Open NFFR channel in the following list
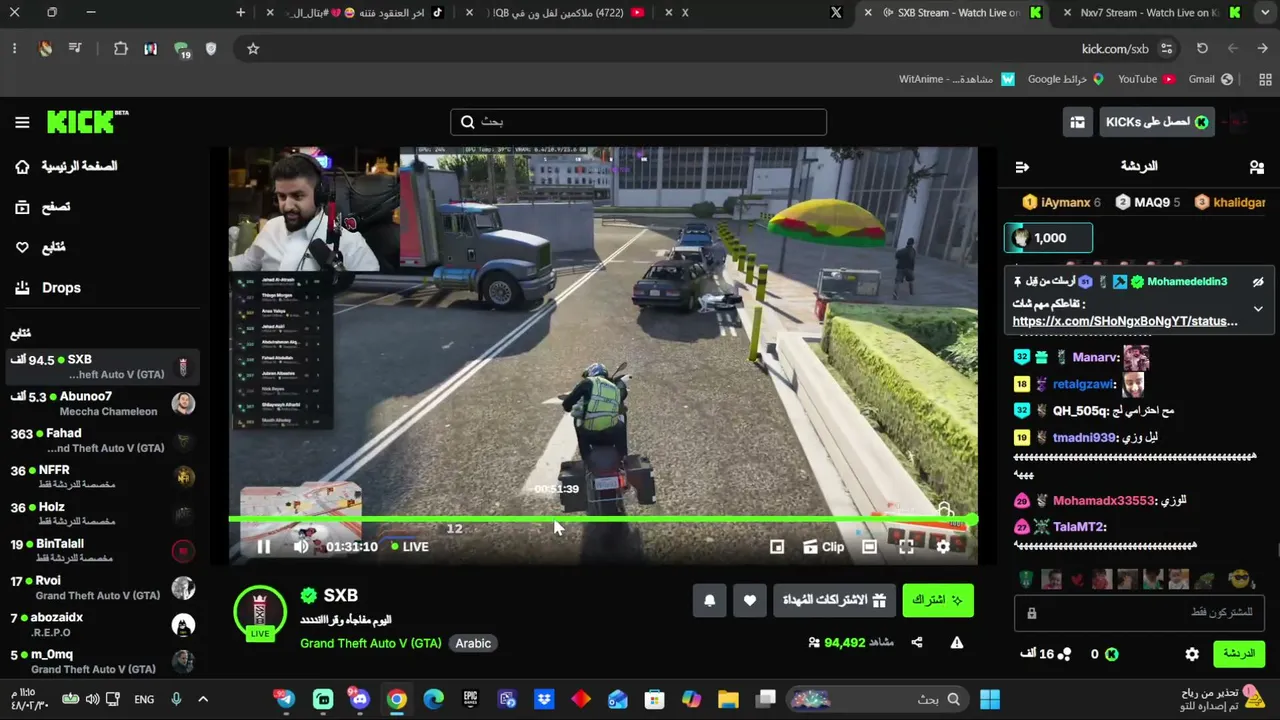Image resolution: width=1280 pixels, height=720 pixels. (x=102, y=477)
